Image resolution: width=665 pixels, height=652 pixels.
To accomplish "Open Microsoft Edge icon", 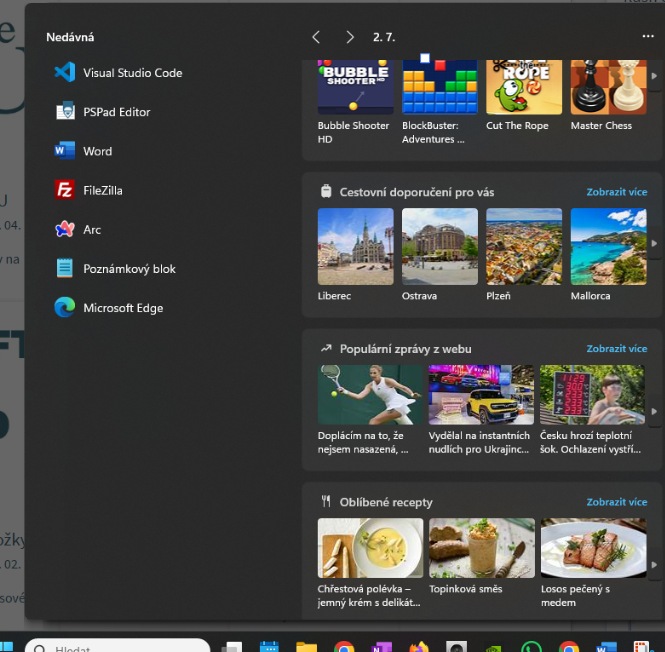I will [x=65, y=308].
